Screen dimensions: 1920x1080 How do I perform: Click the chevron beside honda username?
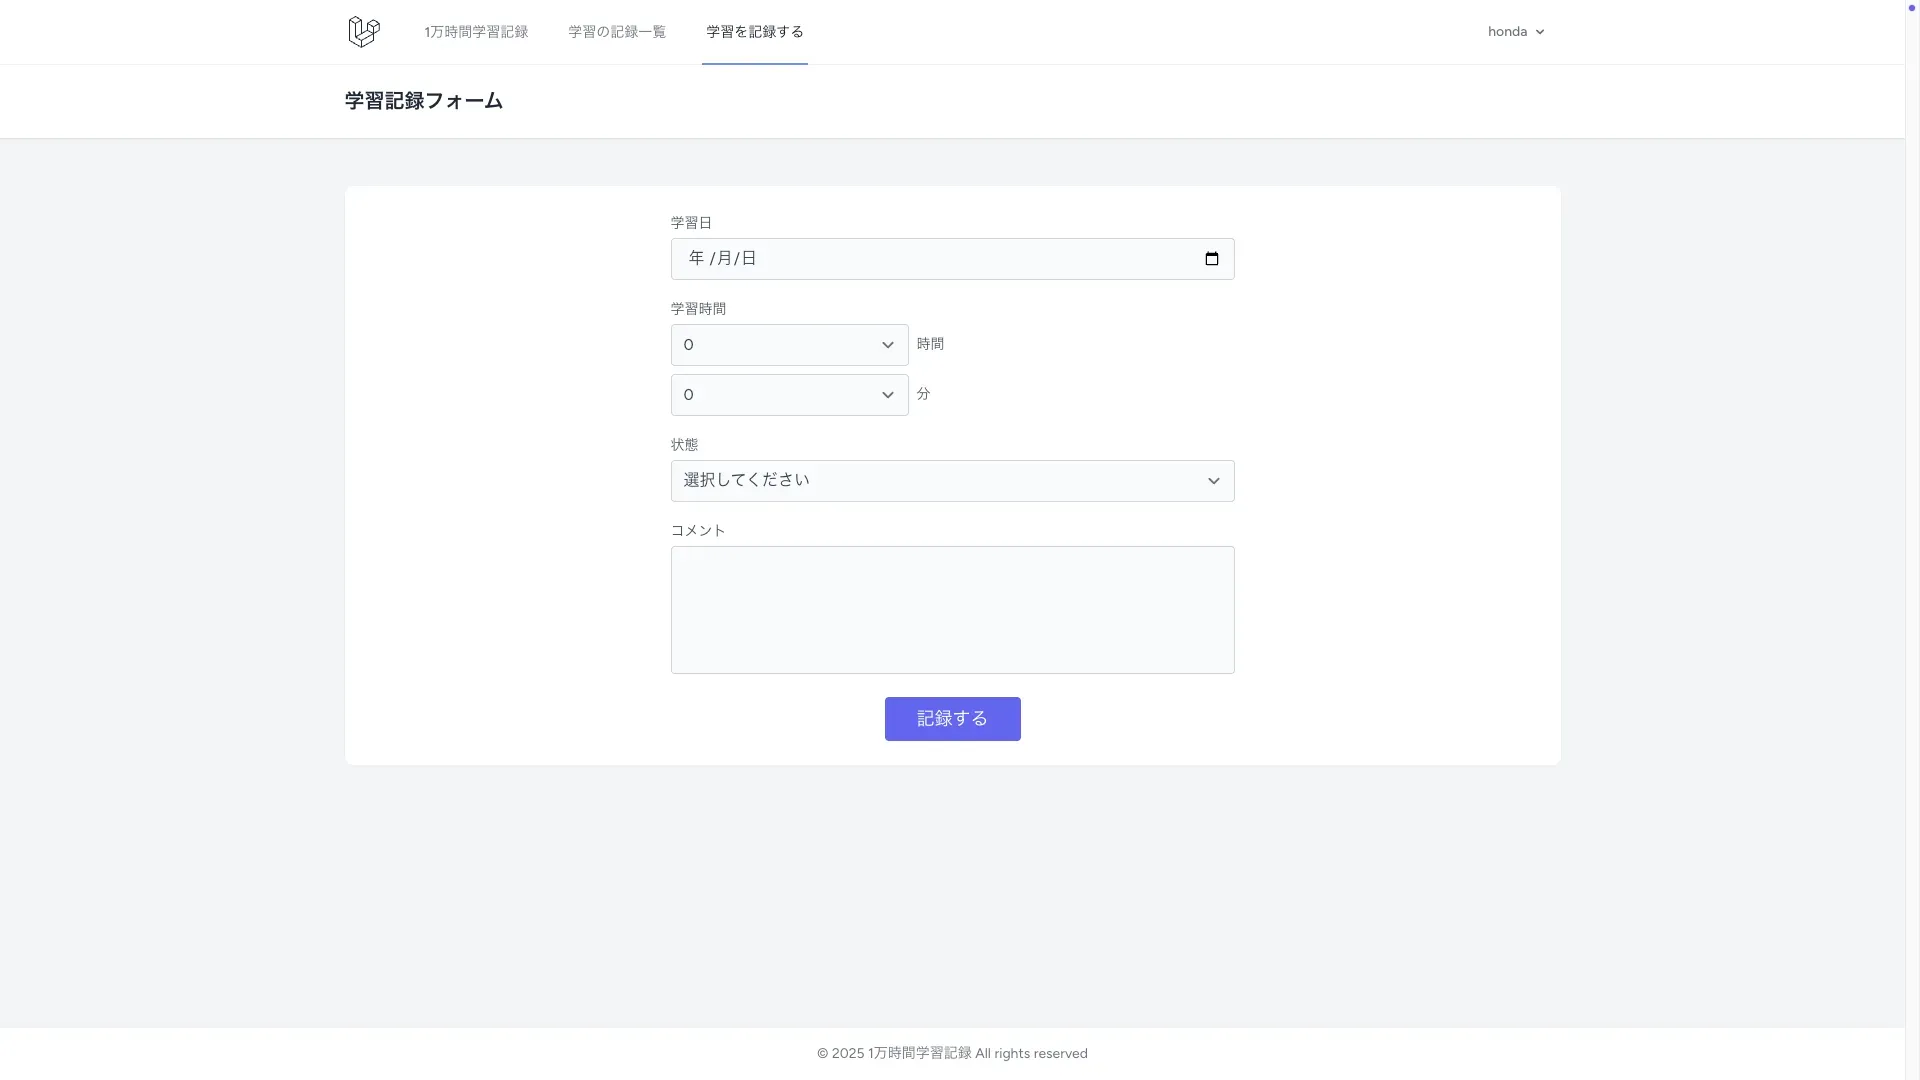click(x=1540, y=32)
